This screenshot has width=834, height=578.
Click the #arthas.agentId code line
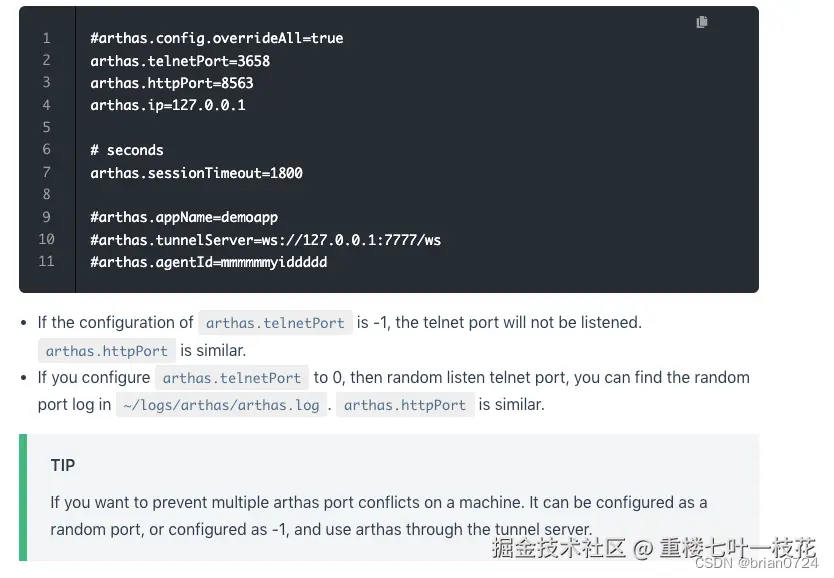[x=208, y=262]
